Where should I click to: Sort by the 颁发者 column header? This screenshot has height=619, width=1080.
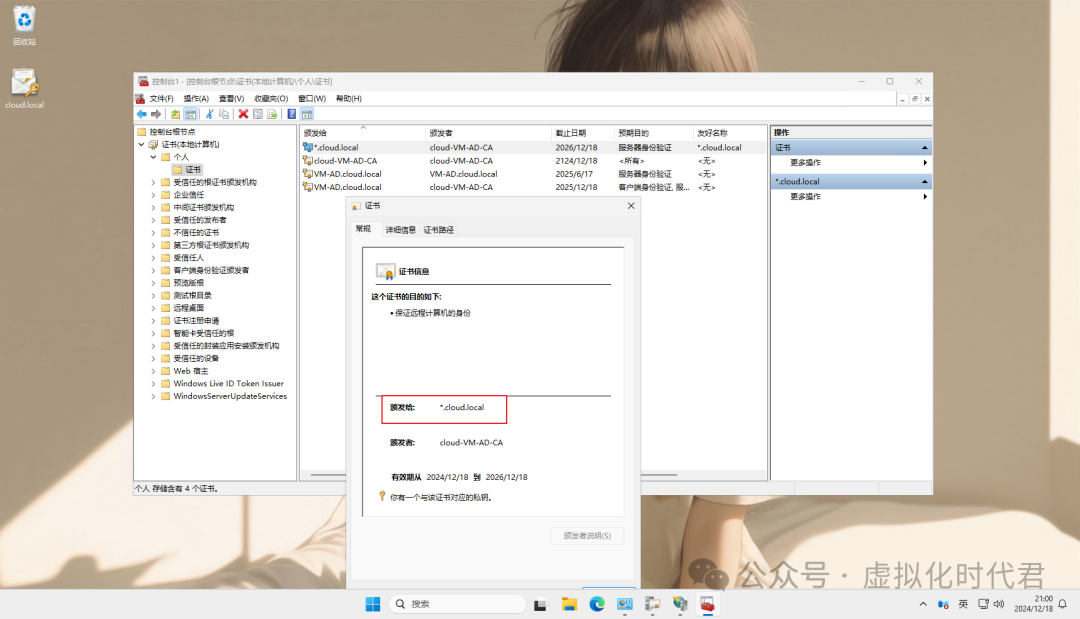coord(488,133)
